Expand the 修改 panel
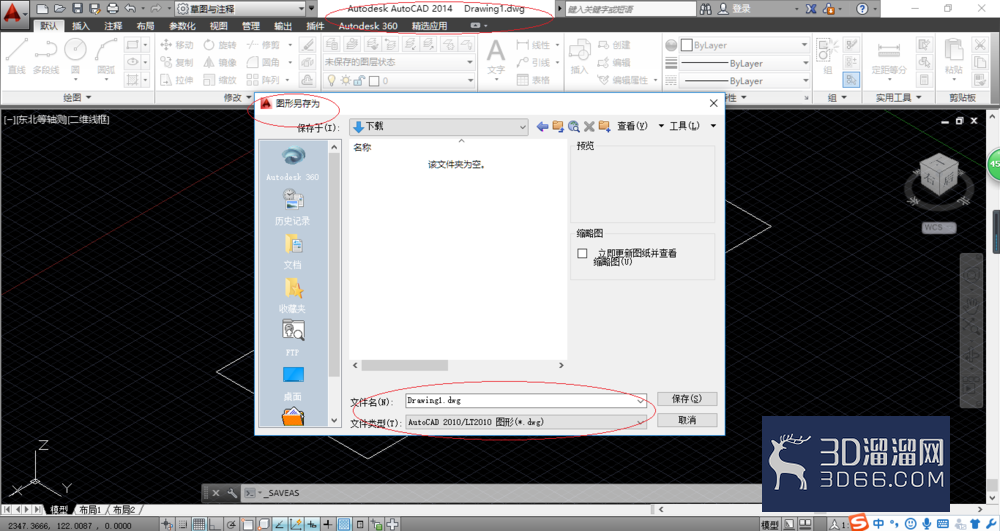The height and width of the screenshot is (531, 1000). [x=237, y=98]
